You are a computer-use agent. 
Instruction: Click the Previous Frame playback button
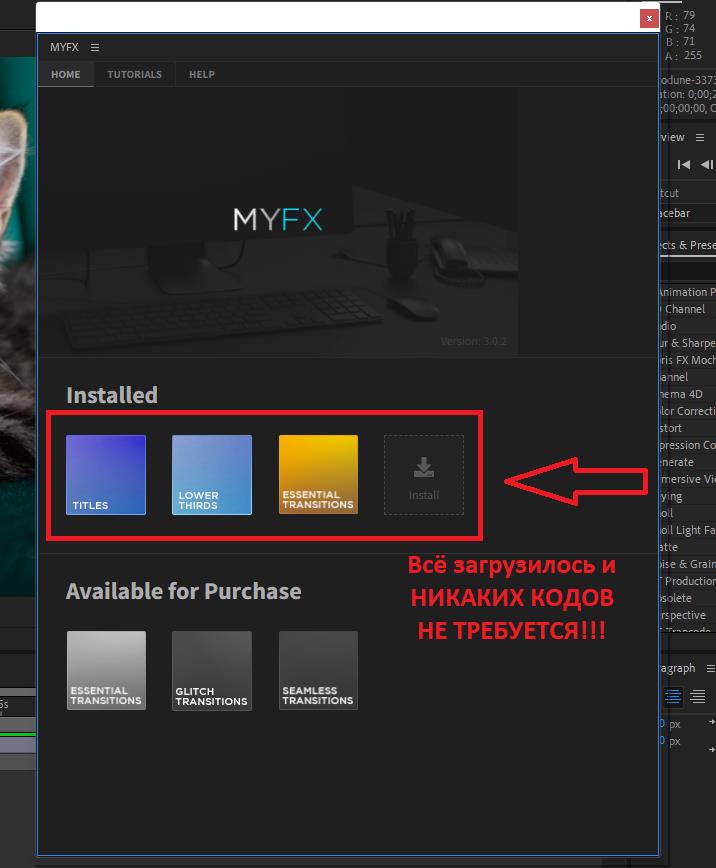(707, 164)
